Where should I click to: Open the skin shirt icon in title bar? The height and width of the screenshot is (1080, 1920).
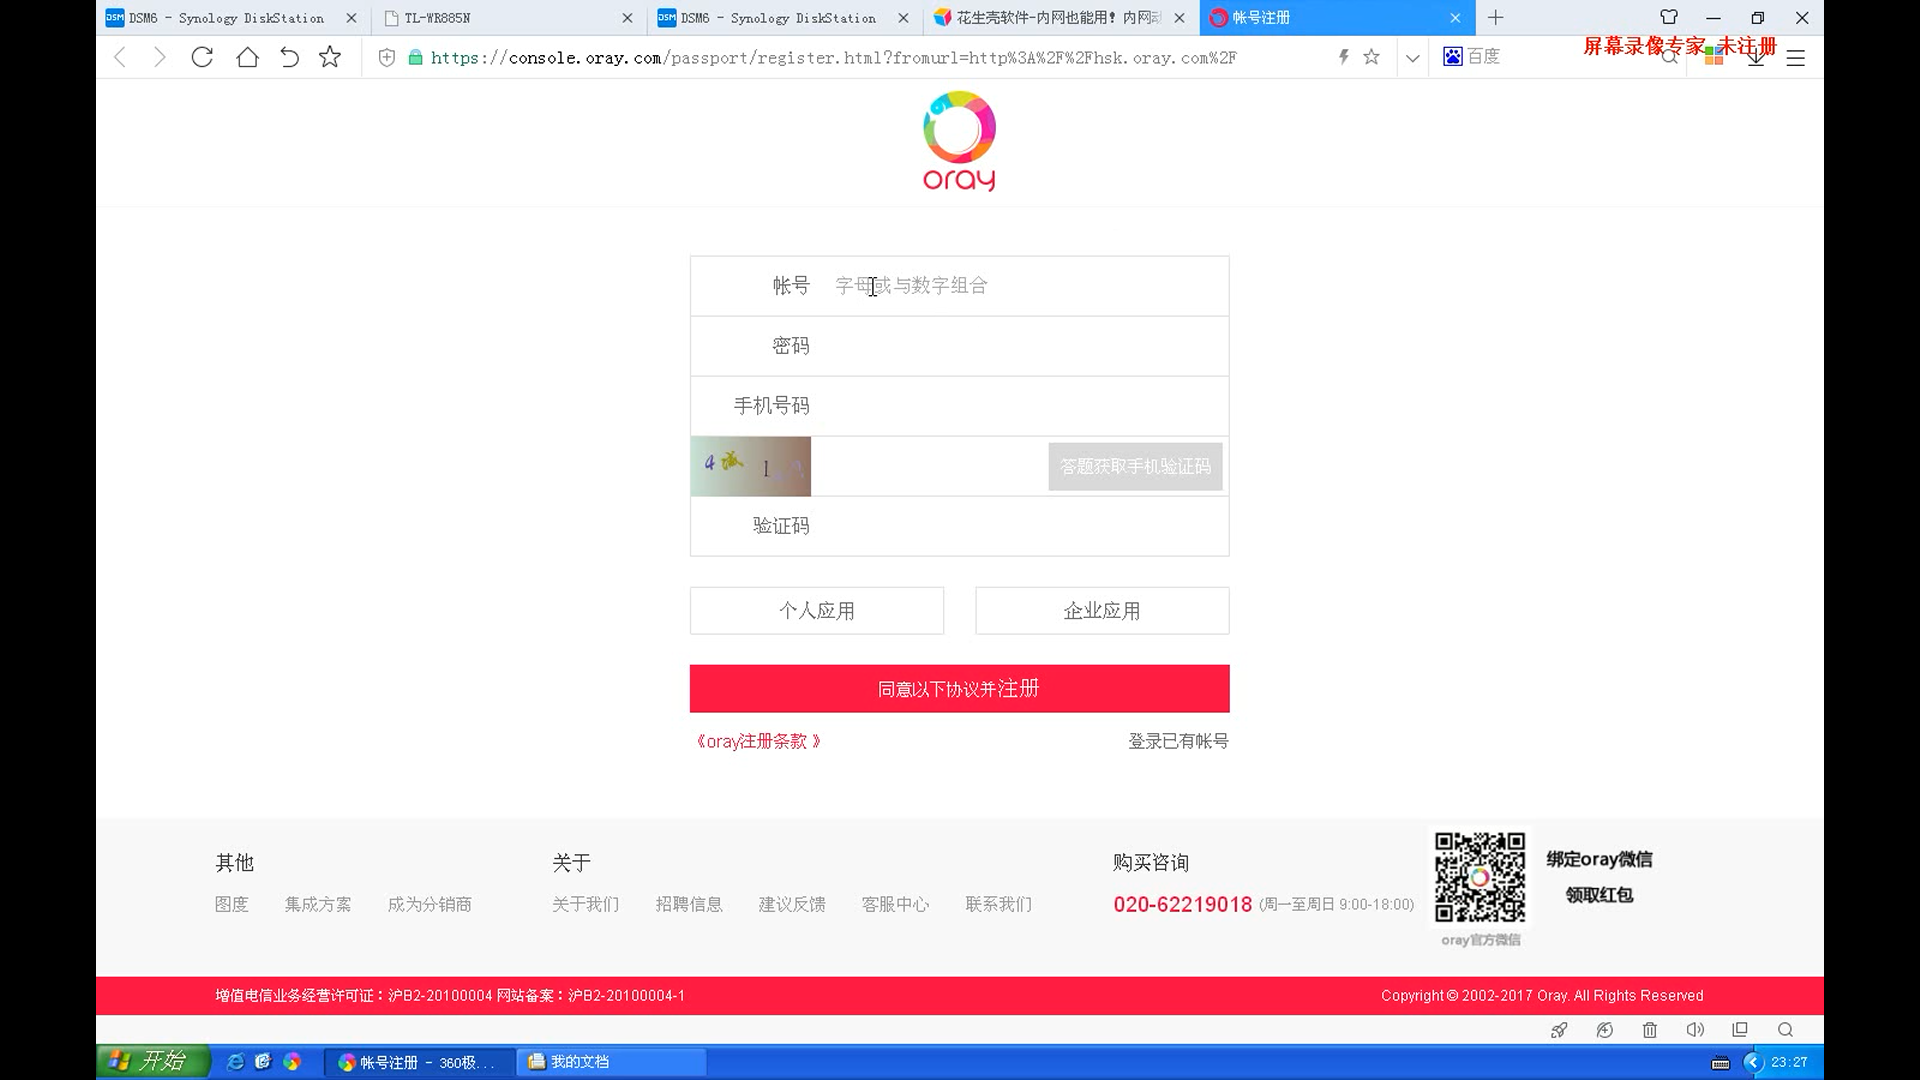tap(1669, 17)
